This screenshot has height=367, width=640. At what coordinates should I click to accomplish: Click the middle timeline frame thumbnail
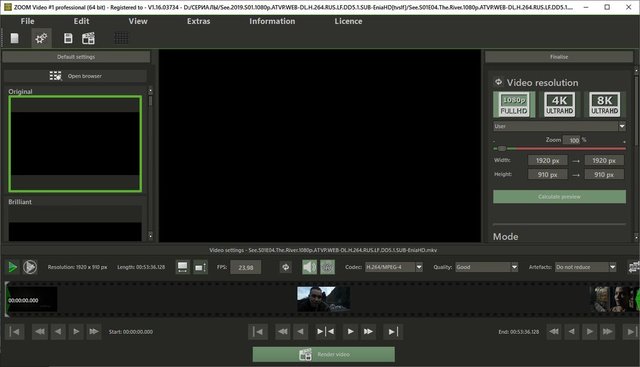(x=323, y=299)
